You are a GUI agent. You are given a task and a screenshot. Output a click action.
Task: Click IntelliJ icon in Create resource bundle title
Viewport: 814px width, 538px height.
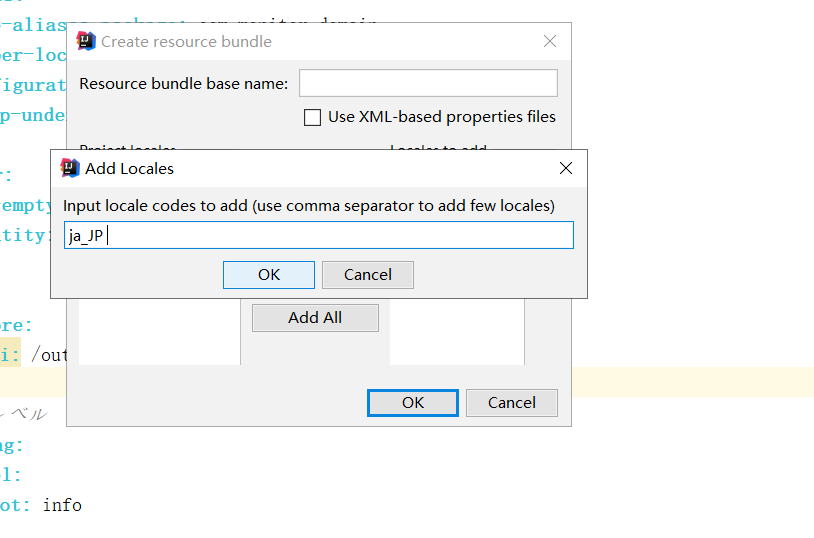[x=86, y=41]
